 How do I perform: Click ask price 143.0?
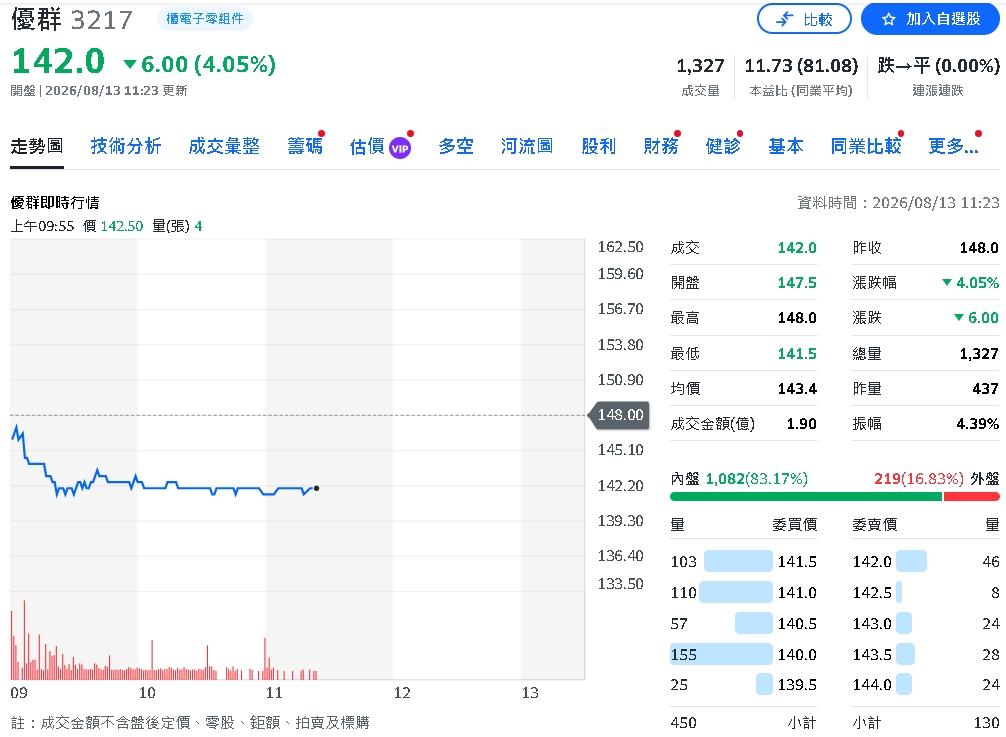coord(872,623)
